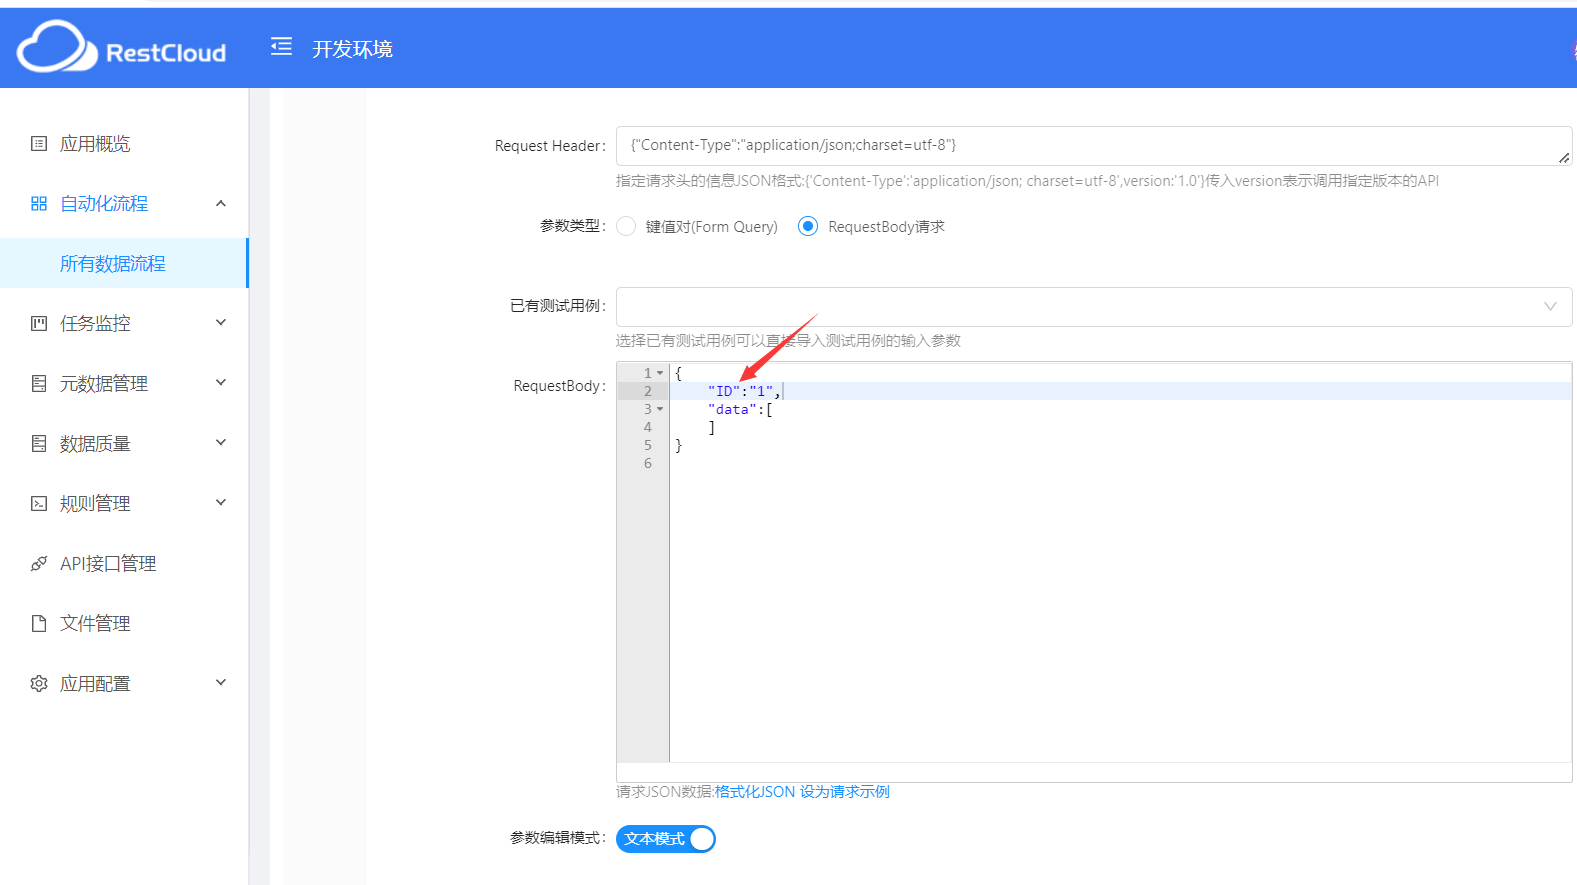Expand the 元数据管理 menu chevron
The image size is (1577, 885).
tap(221, 383)
